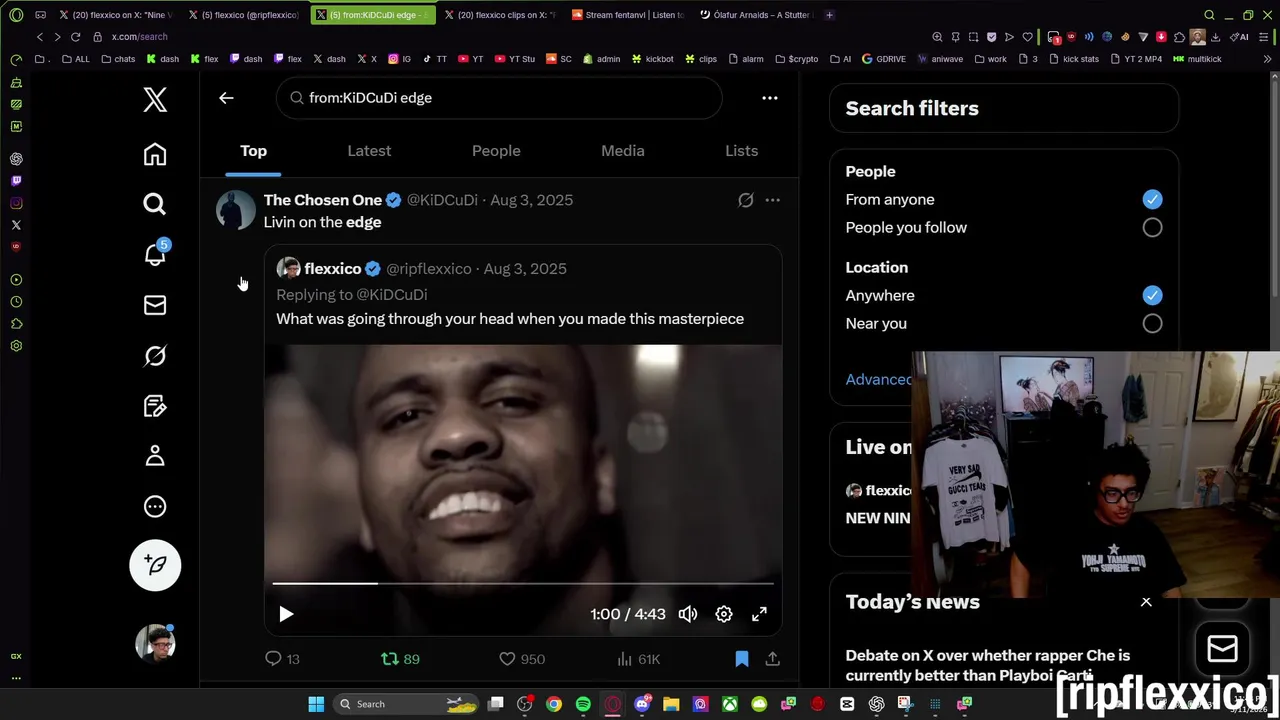This screenshot has width=1280, height=720.
Task: Switch to the People tab
Action: (496, 151)
